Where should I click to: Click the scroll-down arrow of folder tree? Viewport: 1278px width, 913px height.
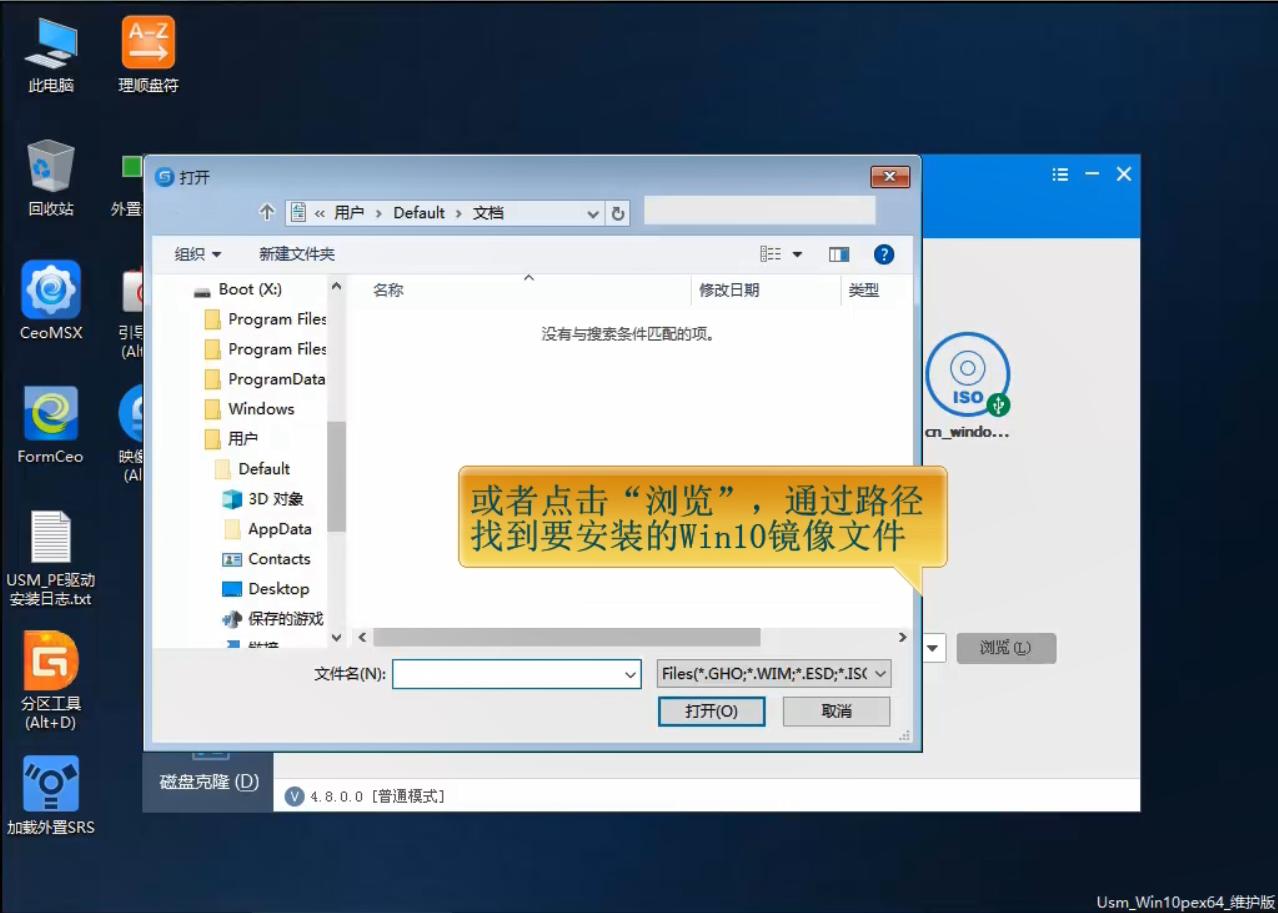point(336,637)
